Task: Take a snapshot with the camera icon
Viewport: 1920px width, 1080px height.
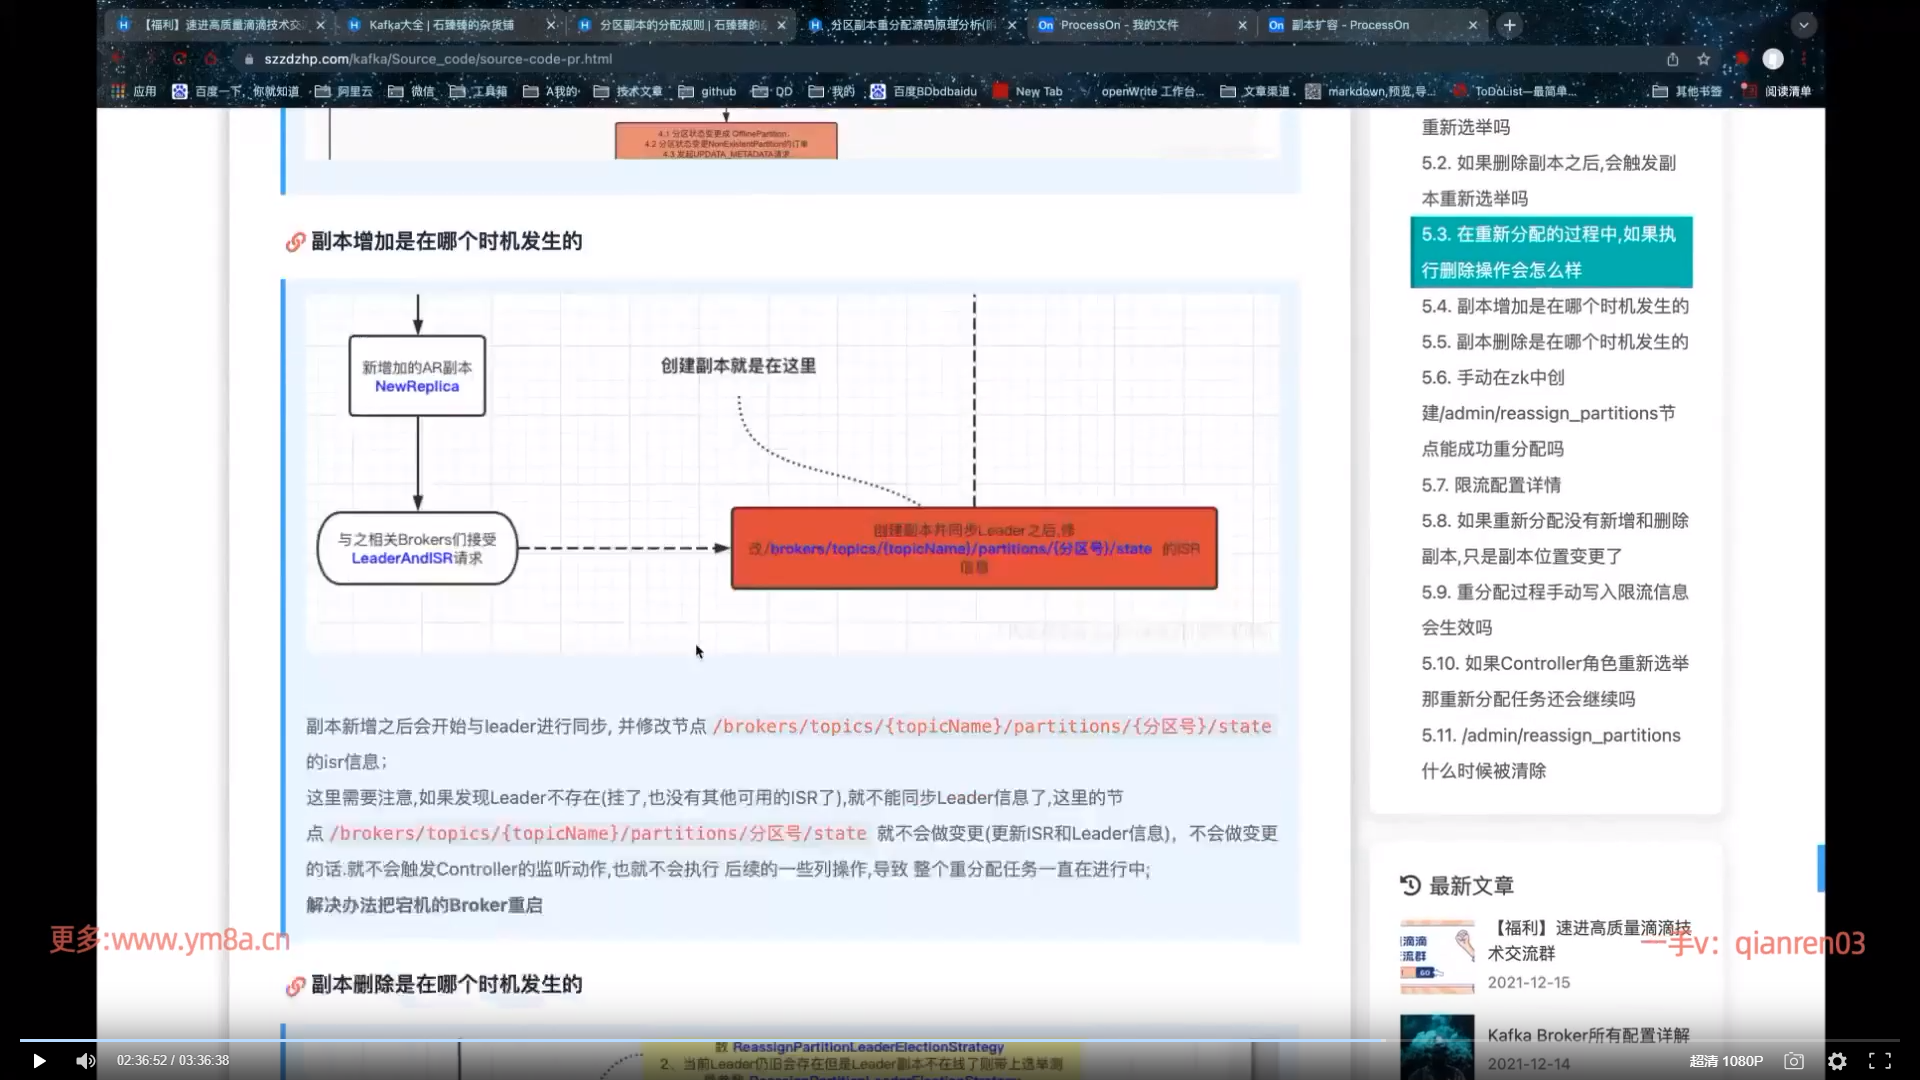Action: (x=1794, y=1061)
